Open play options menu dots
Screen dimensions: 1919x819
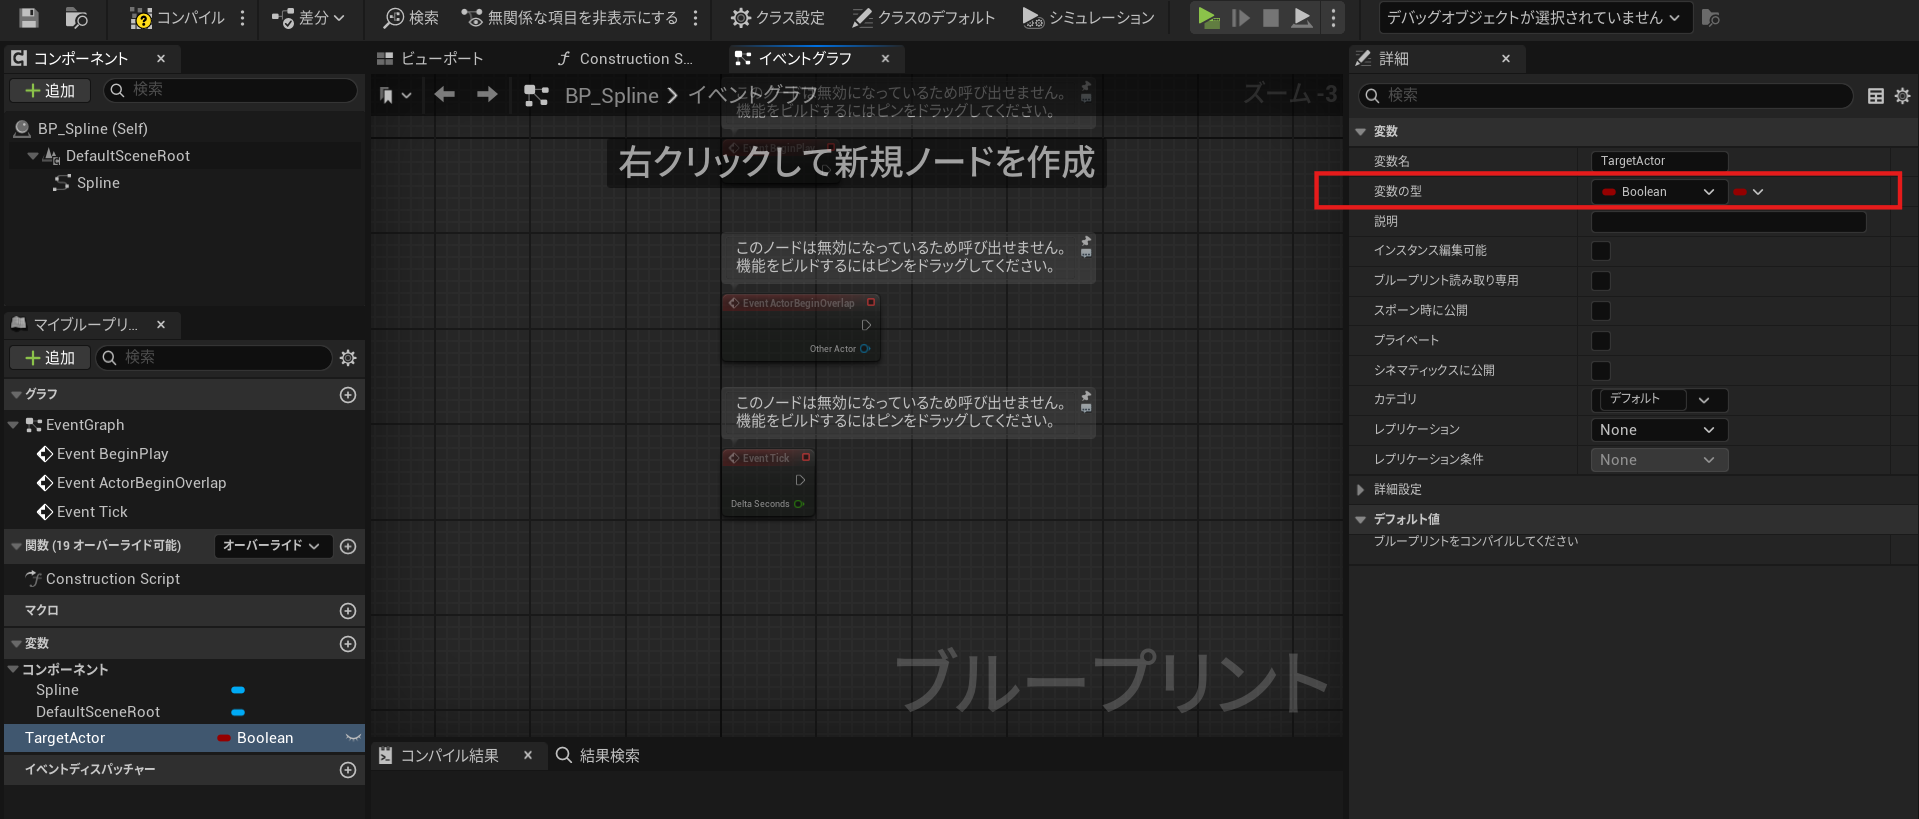[x=1333, y=17]
